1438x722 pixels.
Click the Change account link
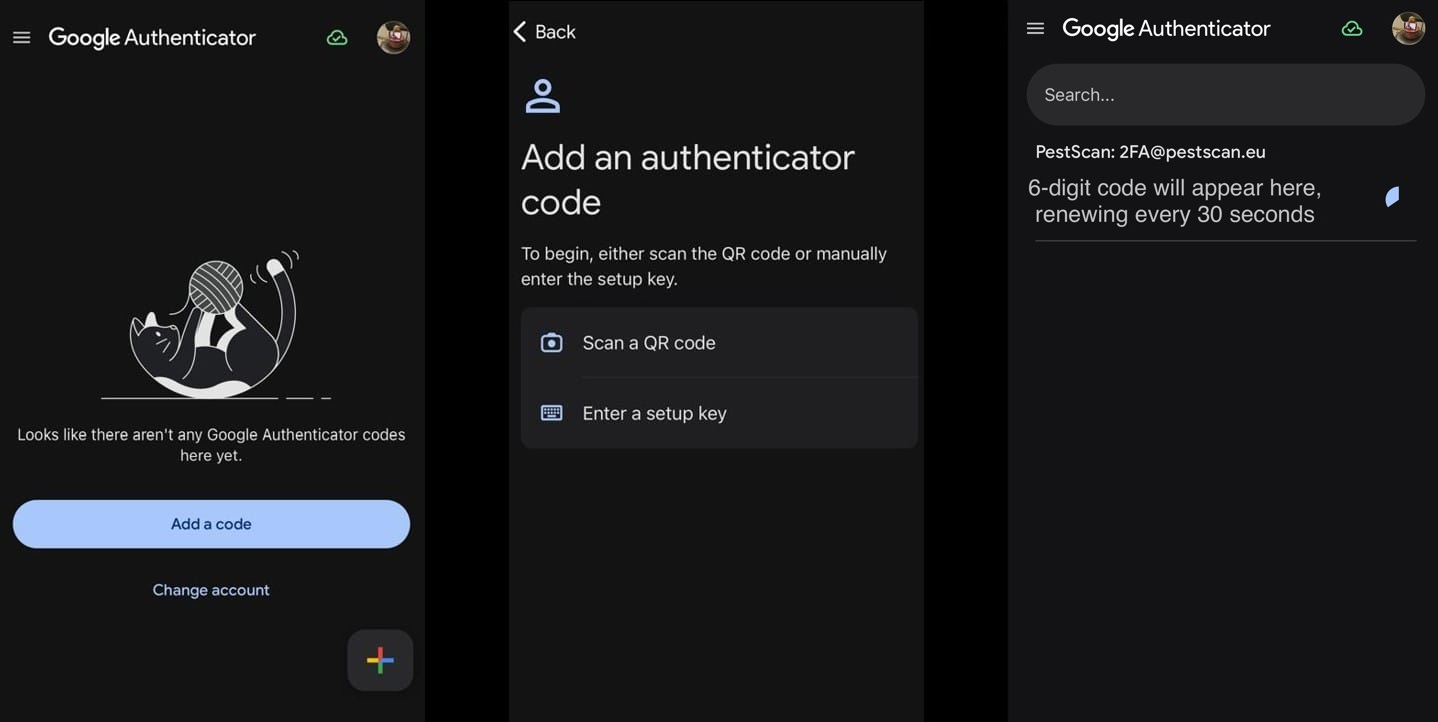(x=211, y=590)
